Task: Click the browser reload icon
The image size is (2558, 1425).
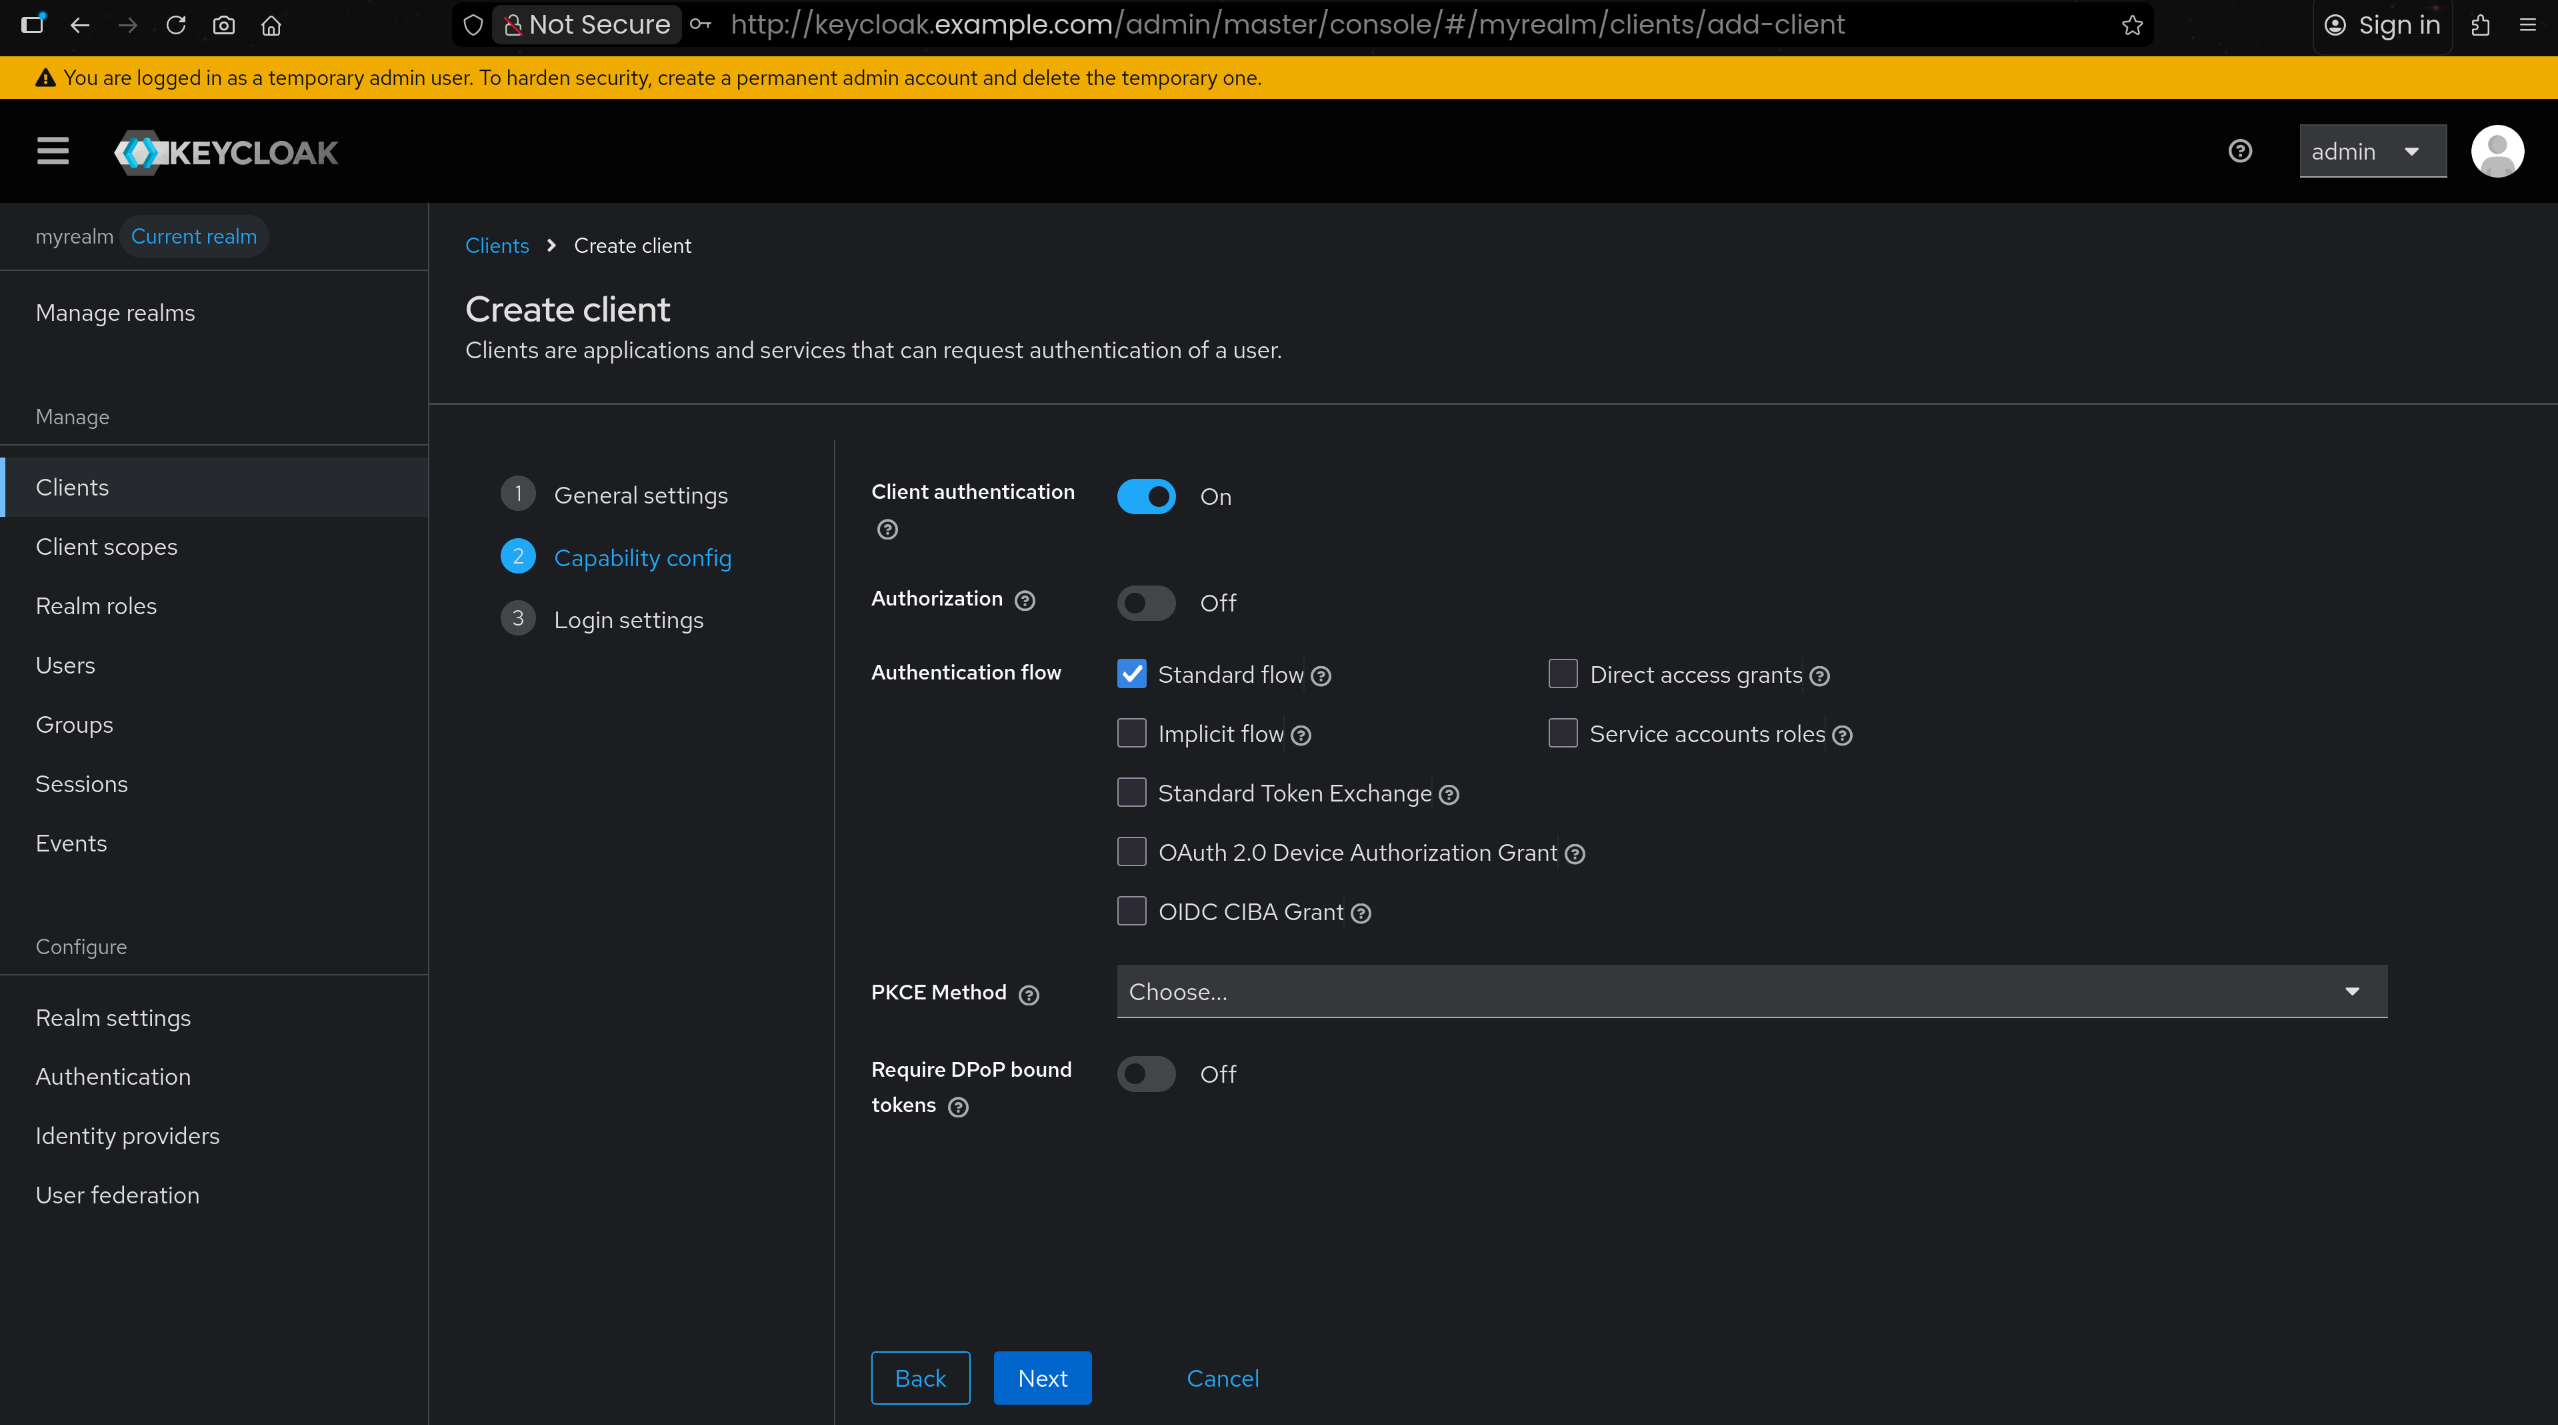Action: (x=176, y=25)
